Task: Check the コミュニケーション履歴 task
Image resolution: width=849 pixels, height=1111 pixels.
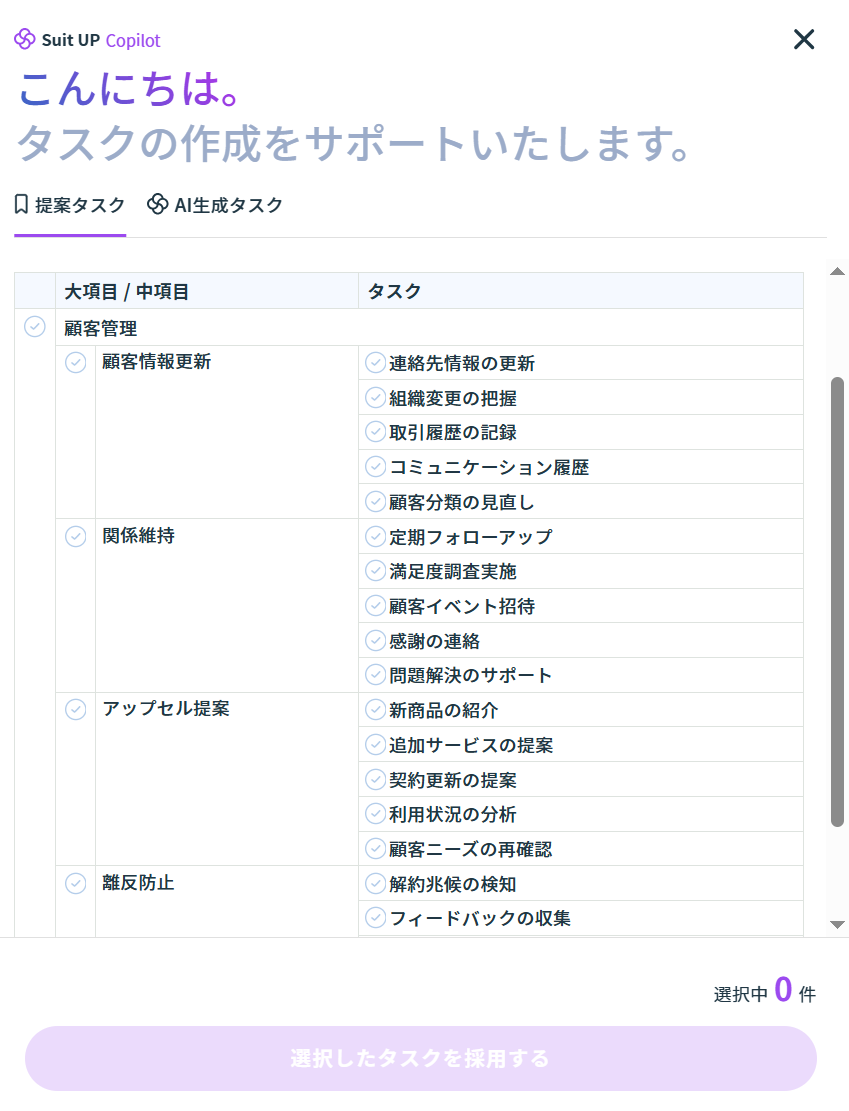Action: coord(375,467)
